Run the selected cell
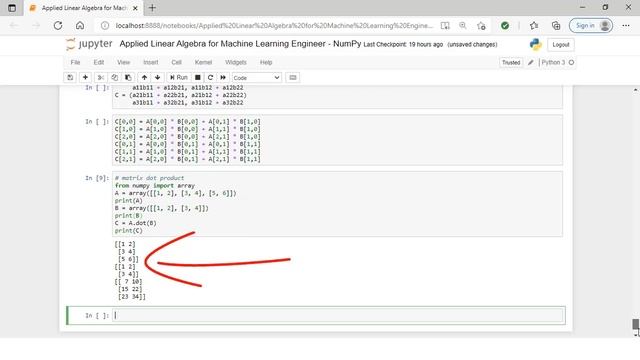This screenshot has height=360, width=640. coord(179,78)
